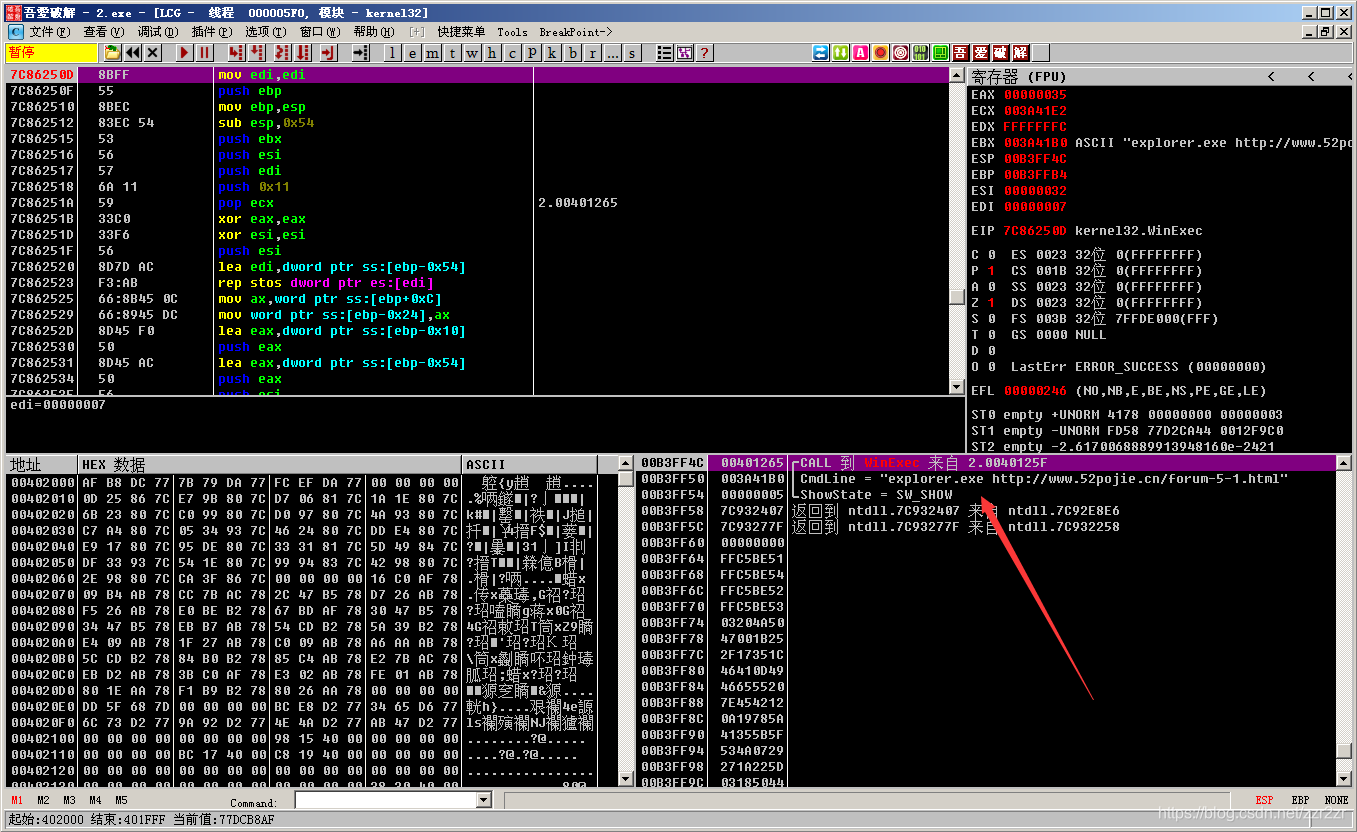The height and width of the screenshot is (832, 1357).
Task: Switch to memory dump tab M5
Action: (x=121, y=800)
